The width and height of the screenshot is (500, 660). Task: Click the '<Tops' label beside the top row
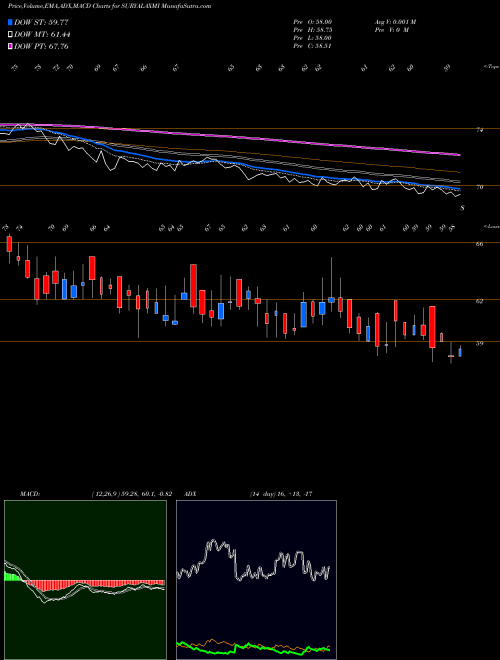(x=491, y=67)
